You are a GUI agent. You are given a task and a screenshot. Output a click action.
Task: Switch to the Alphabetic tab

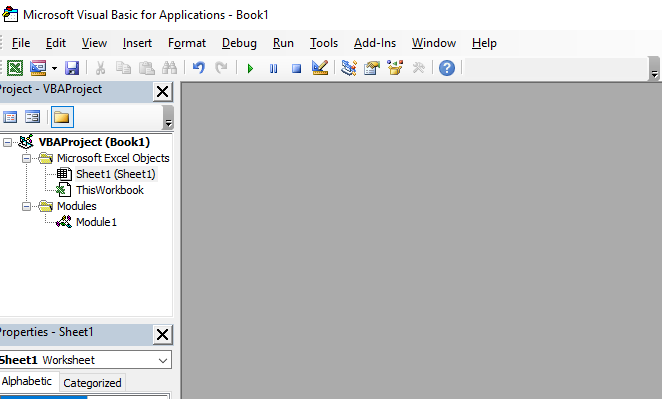[27, 381]
